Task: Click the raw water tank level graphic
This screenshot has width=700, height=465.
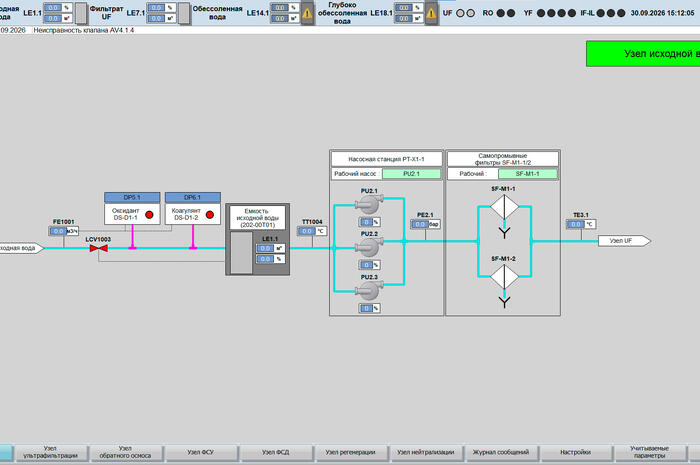Action: [x=242, y=252]
